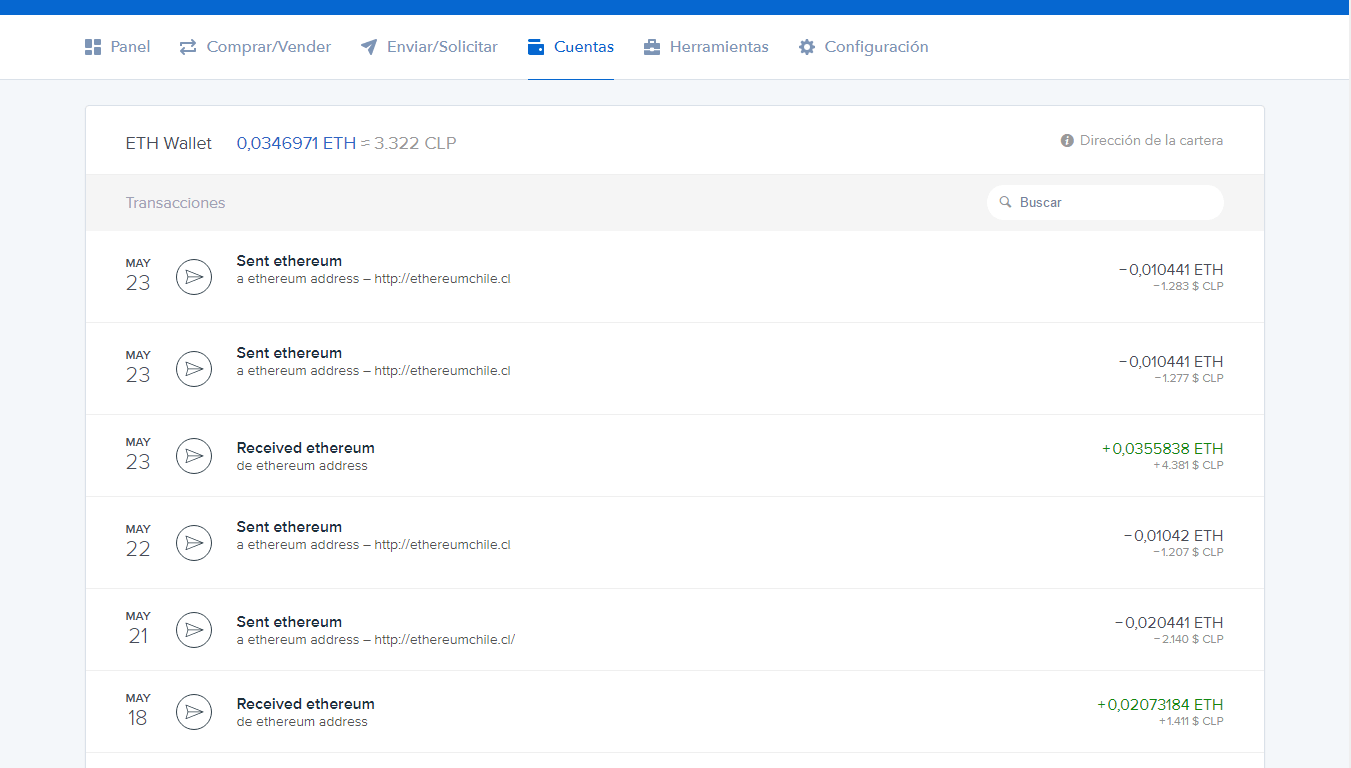Viewport: 1351px width, 768px height.
Task: Open the Panel tab
Action: click(x=117, y=47)
